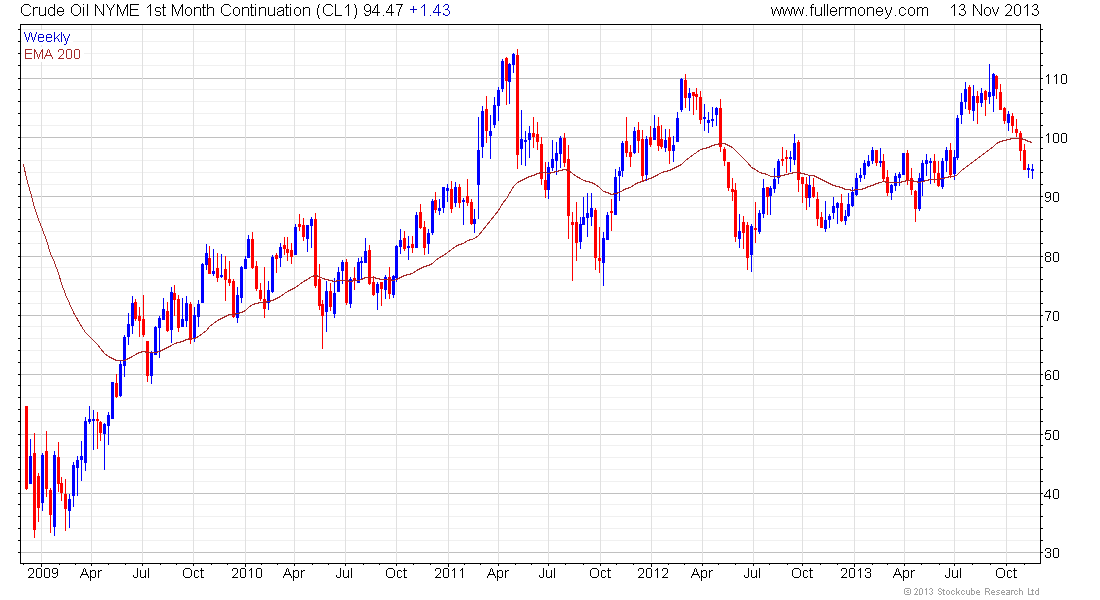The image size is (1100, 600).
Task: Click the 2013 year label on time axis
Action: point(856,573)
